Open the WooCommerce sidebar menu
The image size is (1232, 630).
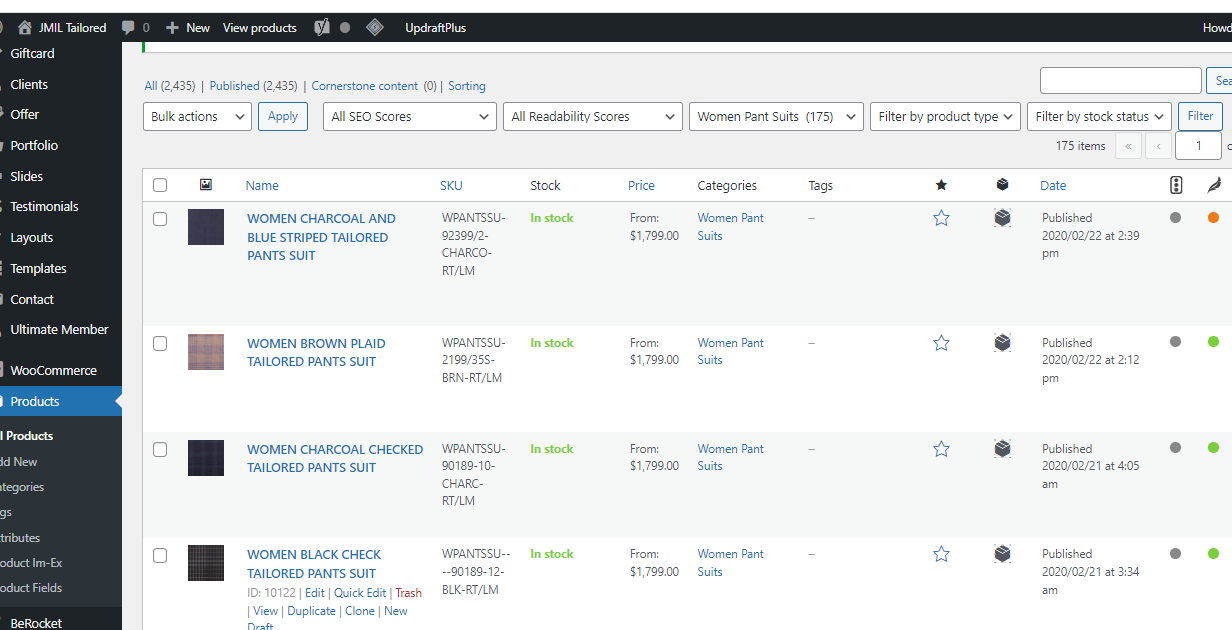pyautogui.click(x=54, y=370)
